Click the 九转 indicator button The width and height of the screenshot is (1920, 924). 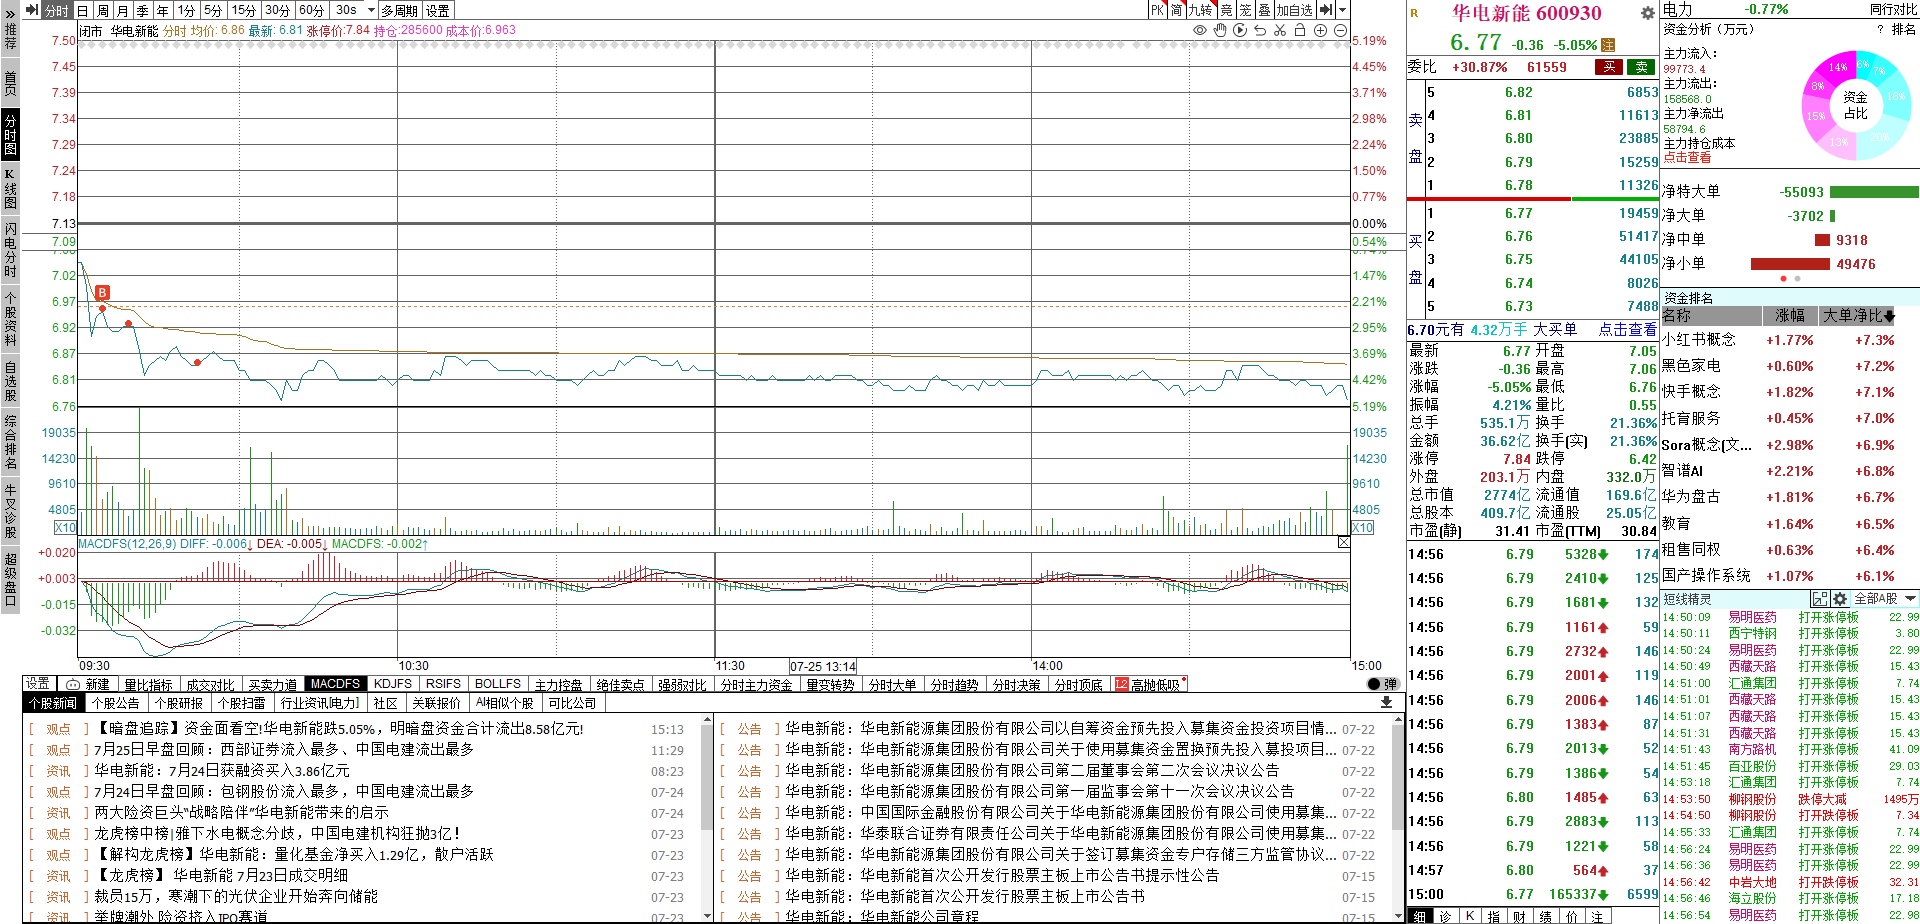[1201, 10]
